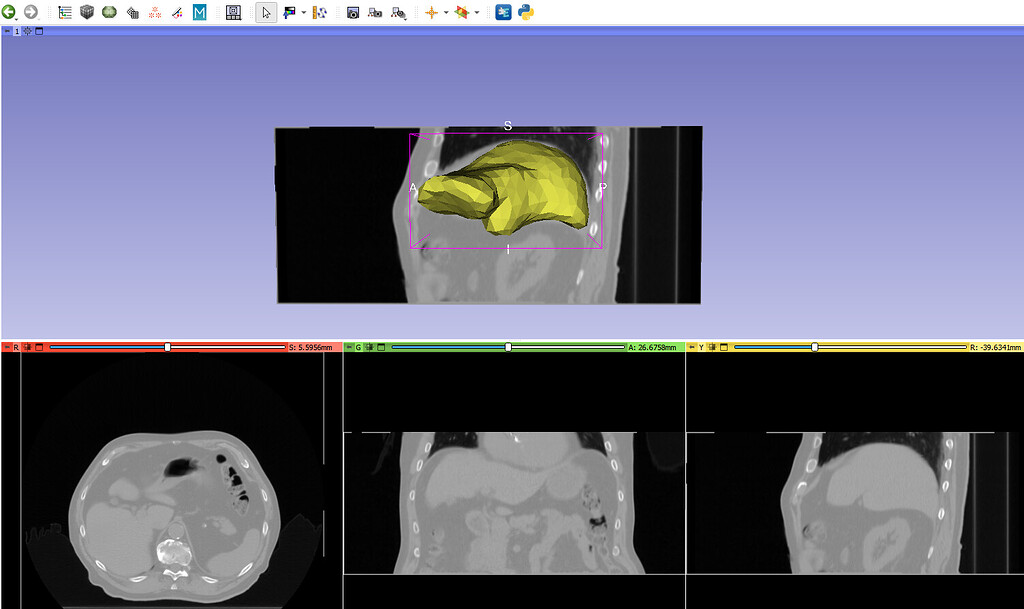Expand the layout selection dropdown

tap(233, 13)
